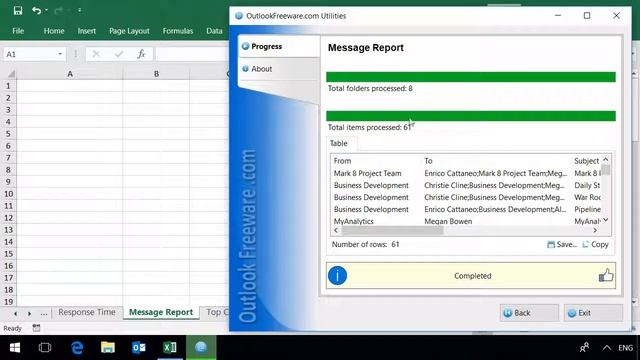The height and width of the screenshot is (360, 640).
Task: Open the File menu in Excel
Action: click(x=18, y=31)
